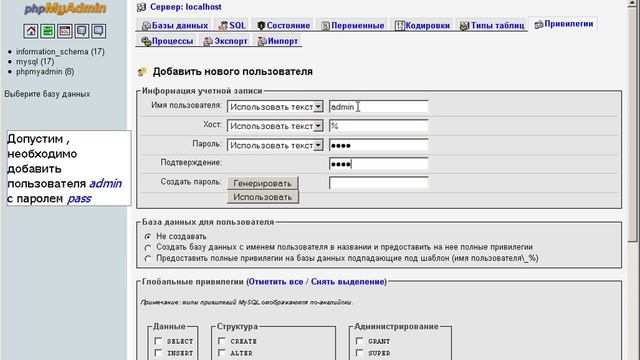Open the green SQL query window icon
The width and height of the screenshot is (640, 360).
tap(48, 31)
